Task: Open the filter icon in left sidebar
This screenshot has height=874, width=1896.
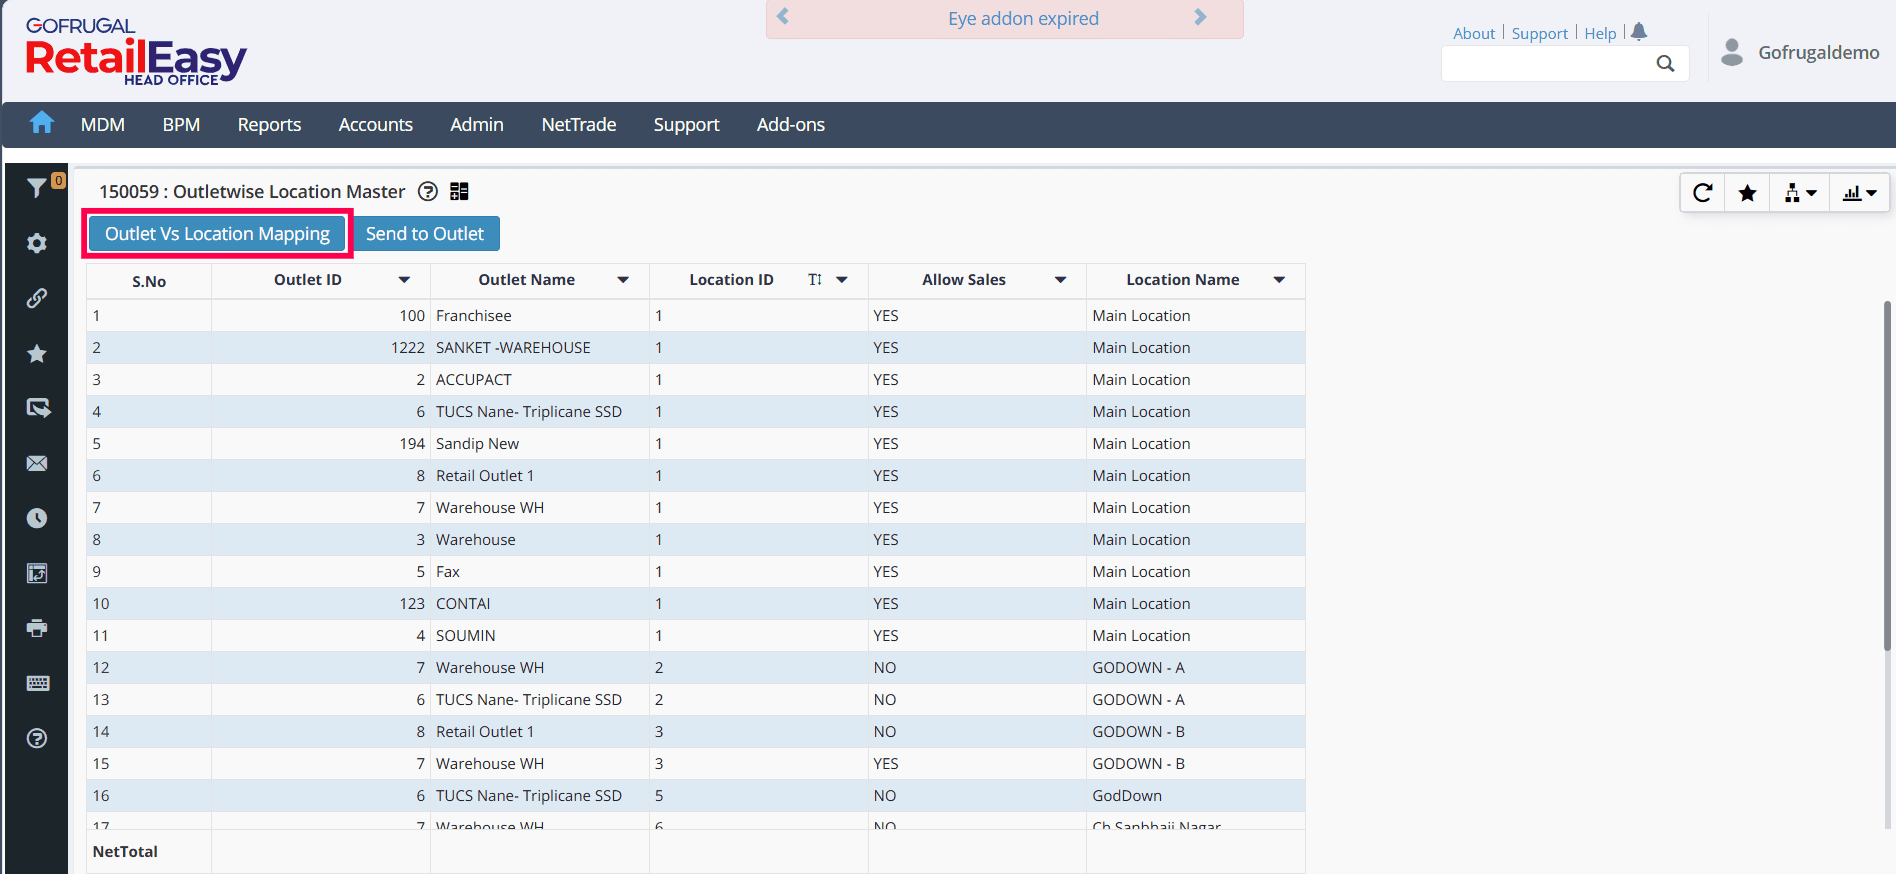Action: [37, 188]
